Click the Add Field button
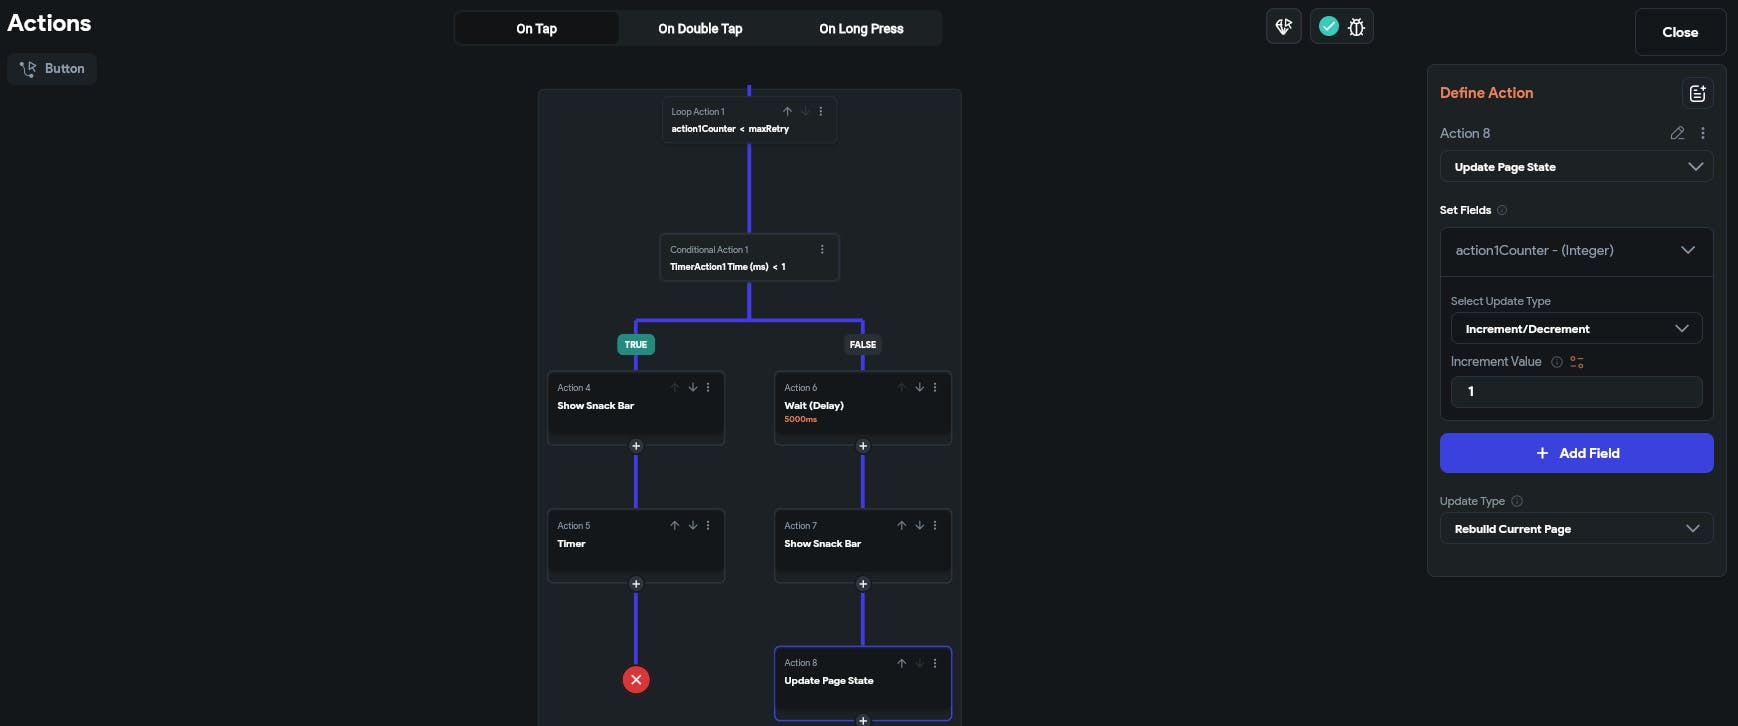This screenshot has width=1738, height=726. (x=1576, y=453)
